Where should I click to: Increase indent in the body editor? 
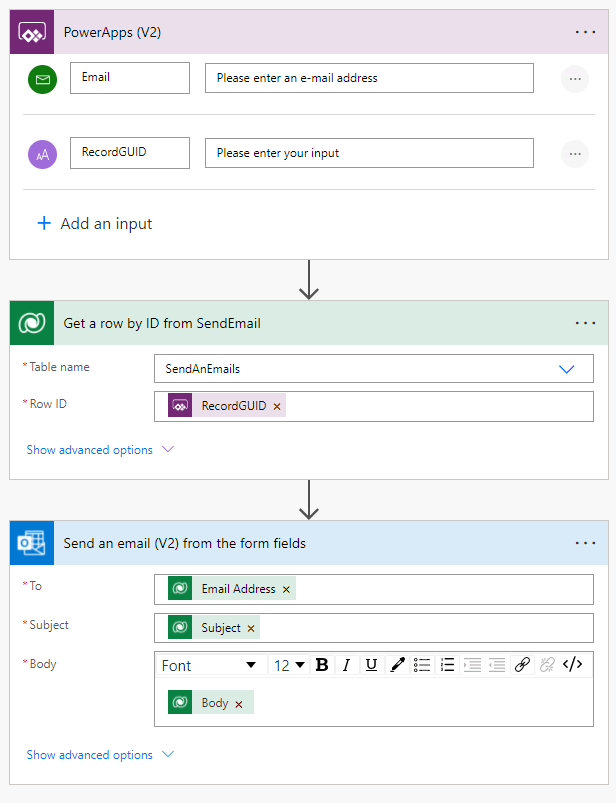click(x=497, y=665)
